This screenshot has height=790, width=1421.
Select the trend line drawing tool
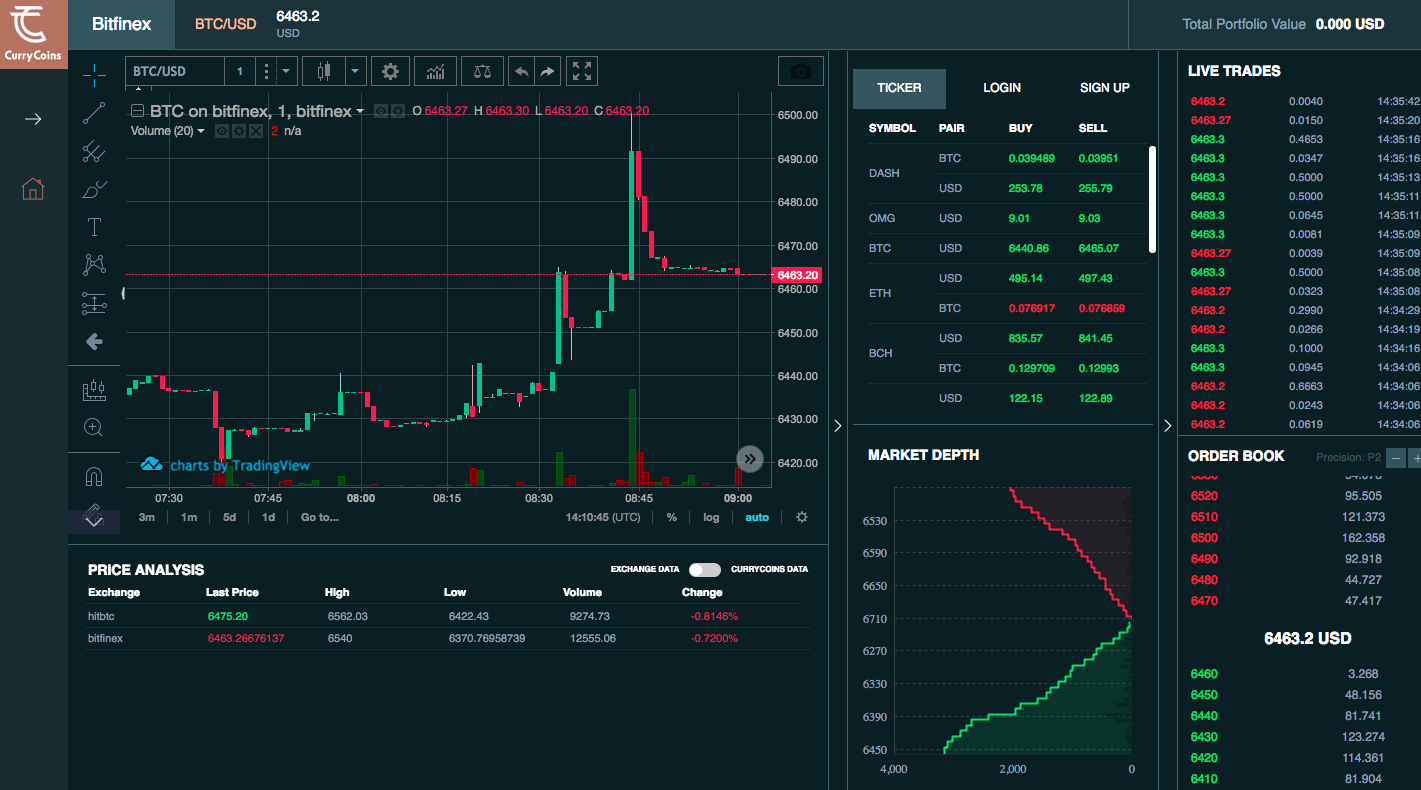tap(93, 112)
